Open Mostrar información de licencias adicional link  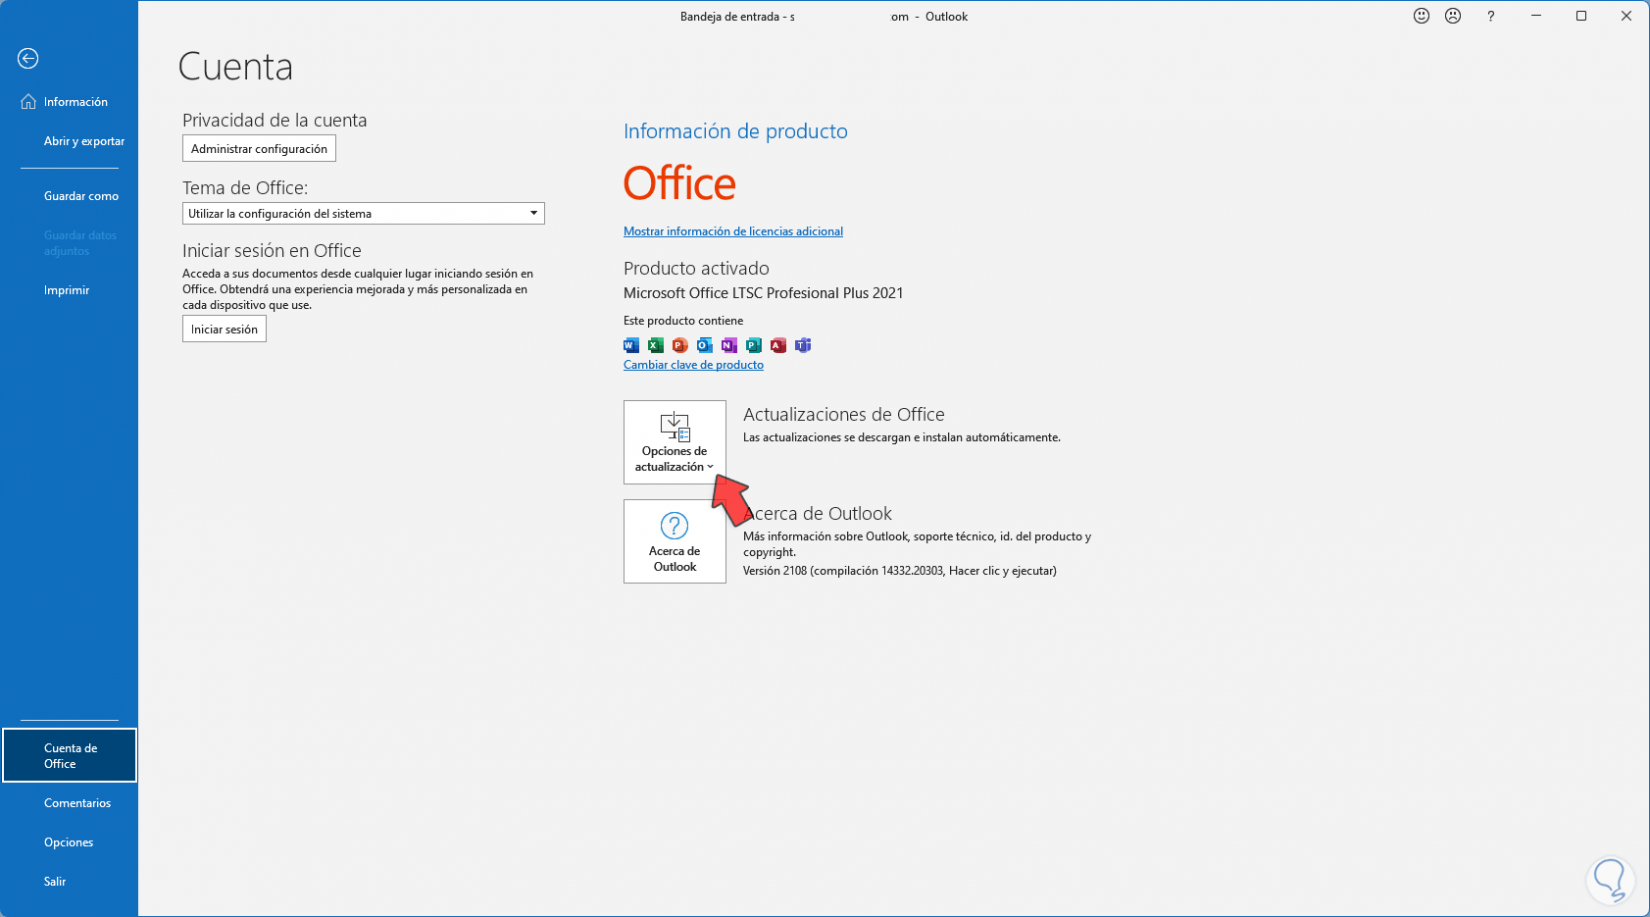(733, 231)
